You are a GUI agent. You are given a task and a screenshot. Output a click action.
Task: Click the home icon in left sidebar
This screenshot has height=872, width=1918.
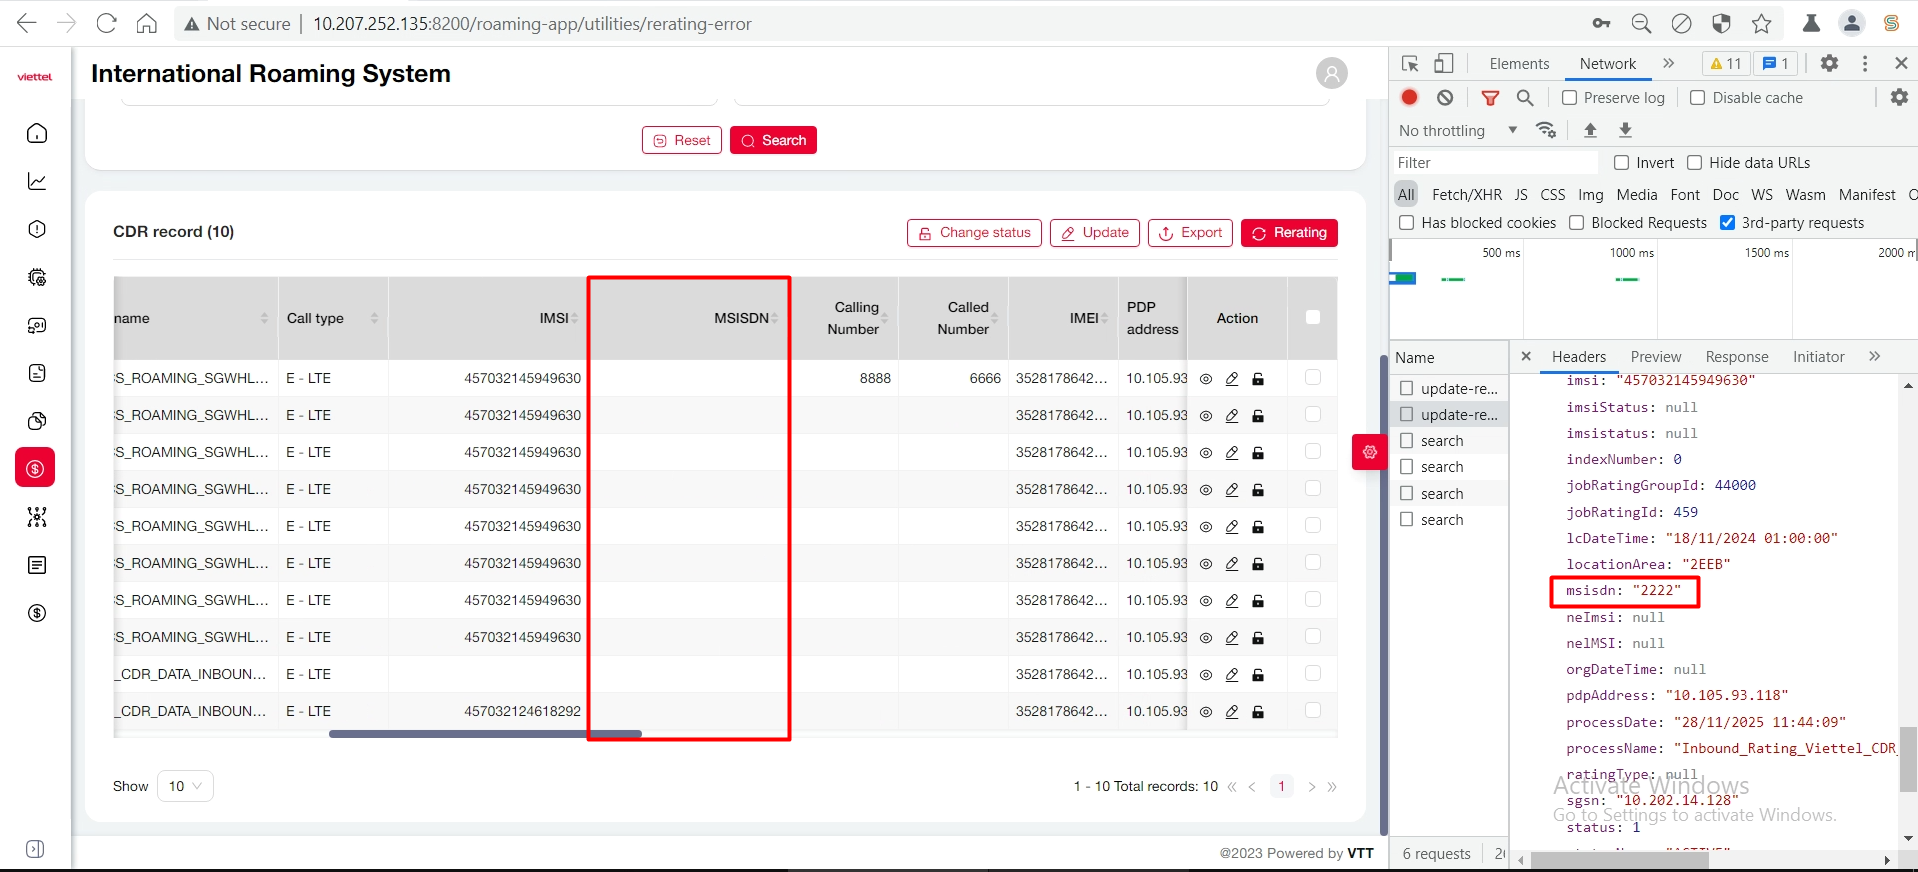pos(37,133)
